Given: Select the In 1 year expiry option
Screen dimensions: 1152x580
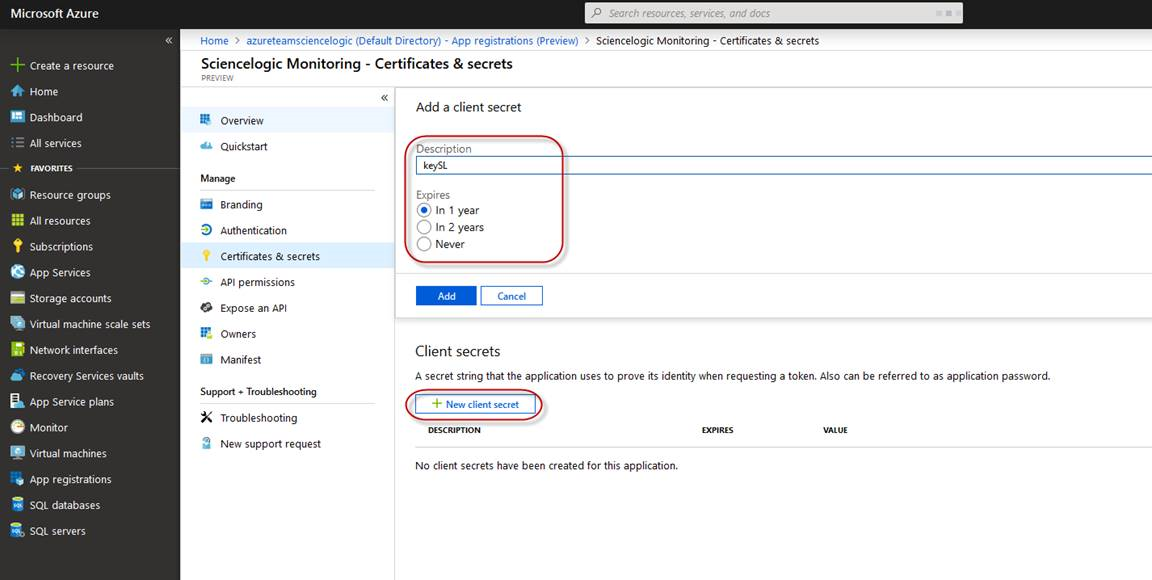Looking at the screenshot, I should [425, 211].
